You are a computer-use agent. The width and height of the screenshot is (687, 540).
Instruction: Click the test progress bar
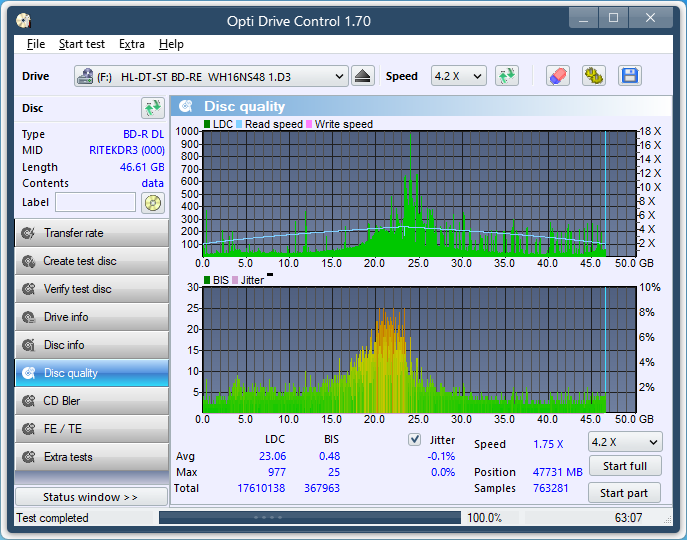310,518
